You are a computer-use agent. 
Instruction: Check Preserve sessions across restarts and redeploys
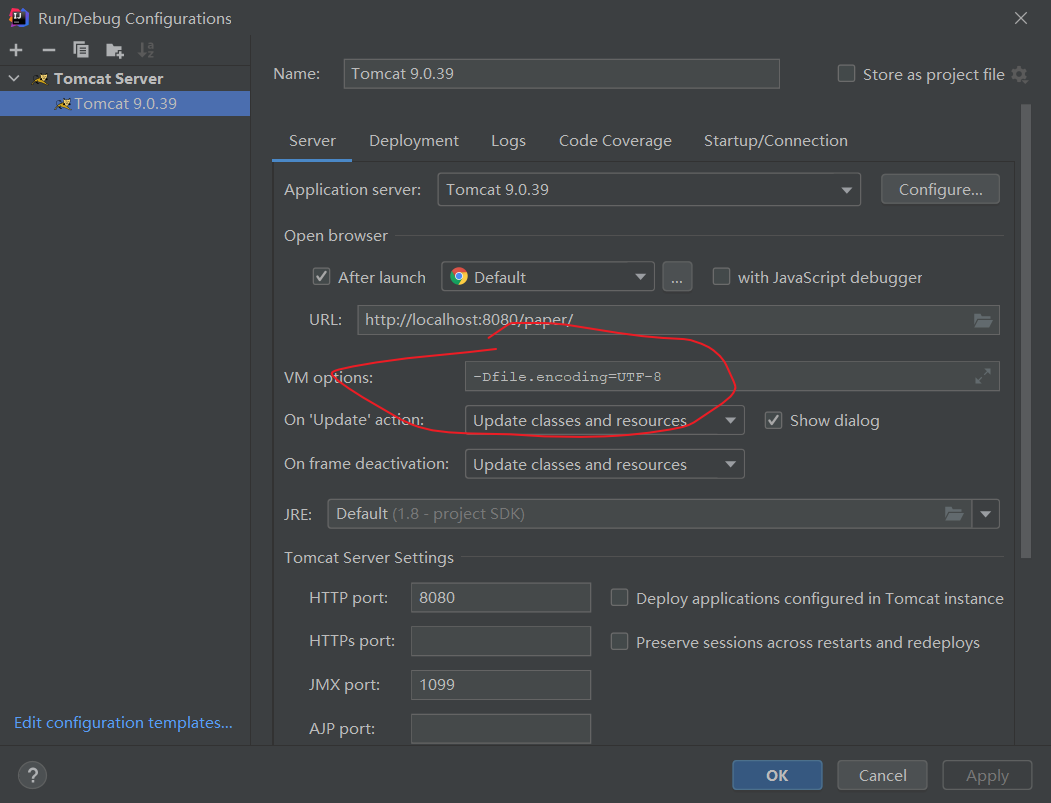pos(619,642)
